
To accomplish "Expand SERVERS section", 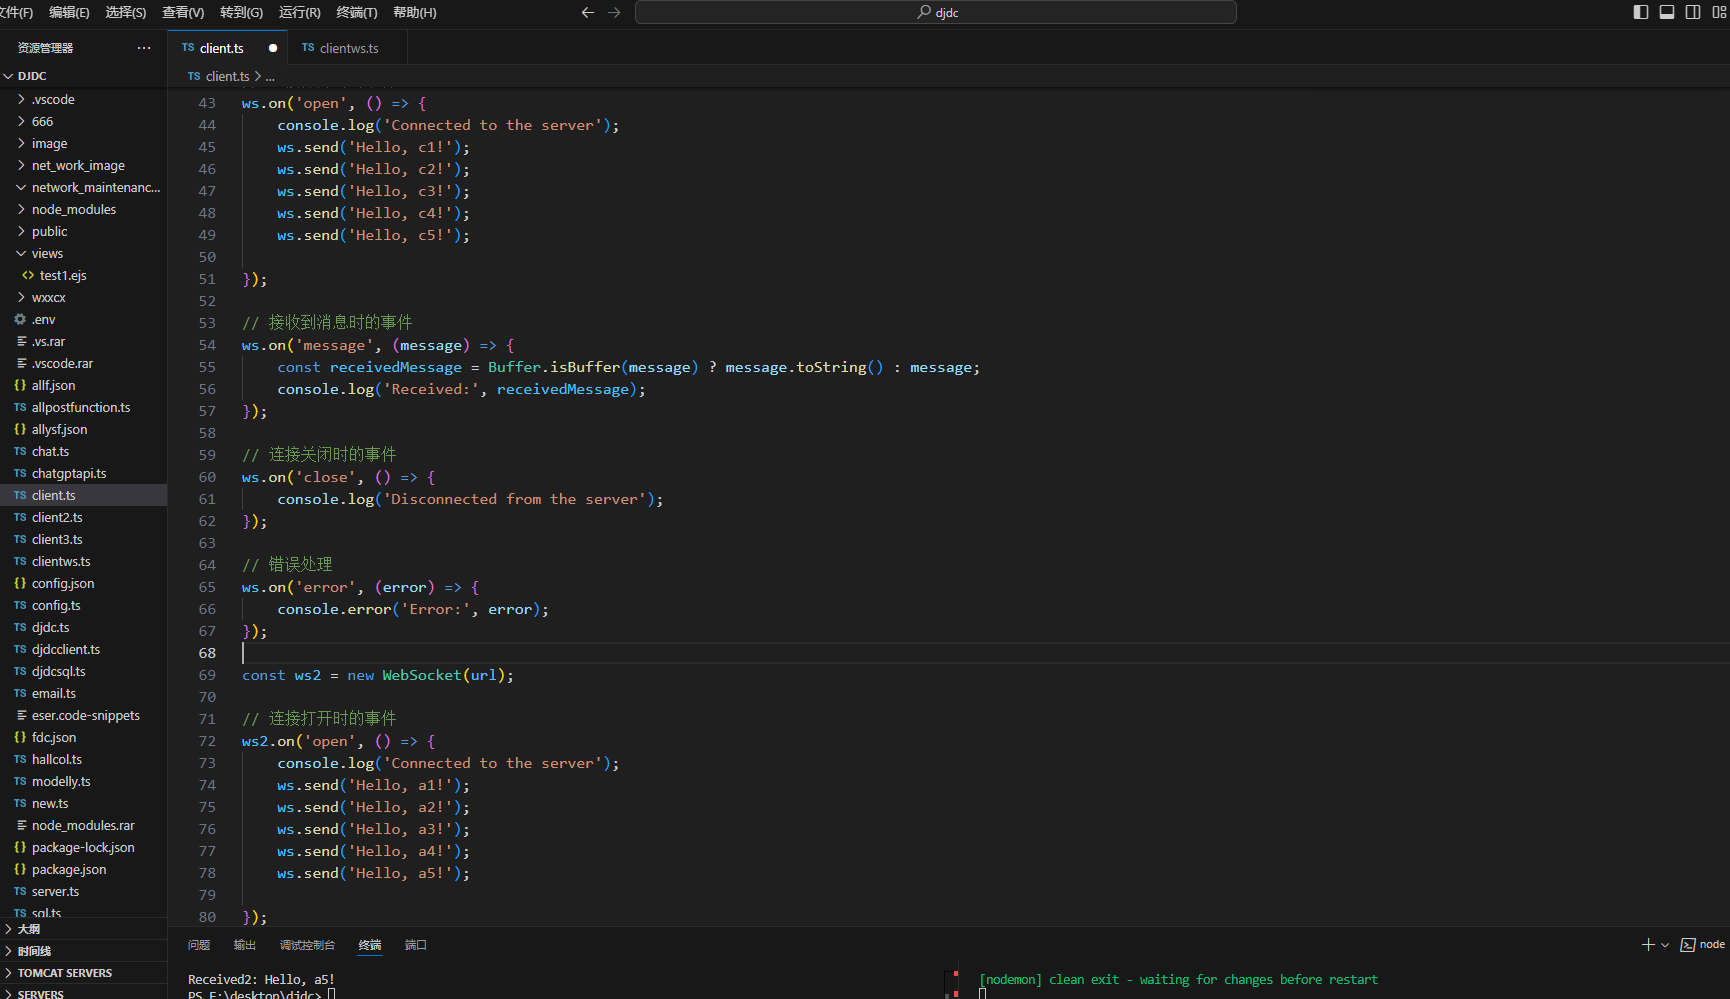I will (83, 993).
